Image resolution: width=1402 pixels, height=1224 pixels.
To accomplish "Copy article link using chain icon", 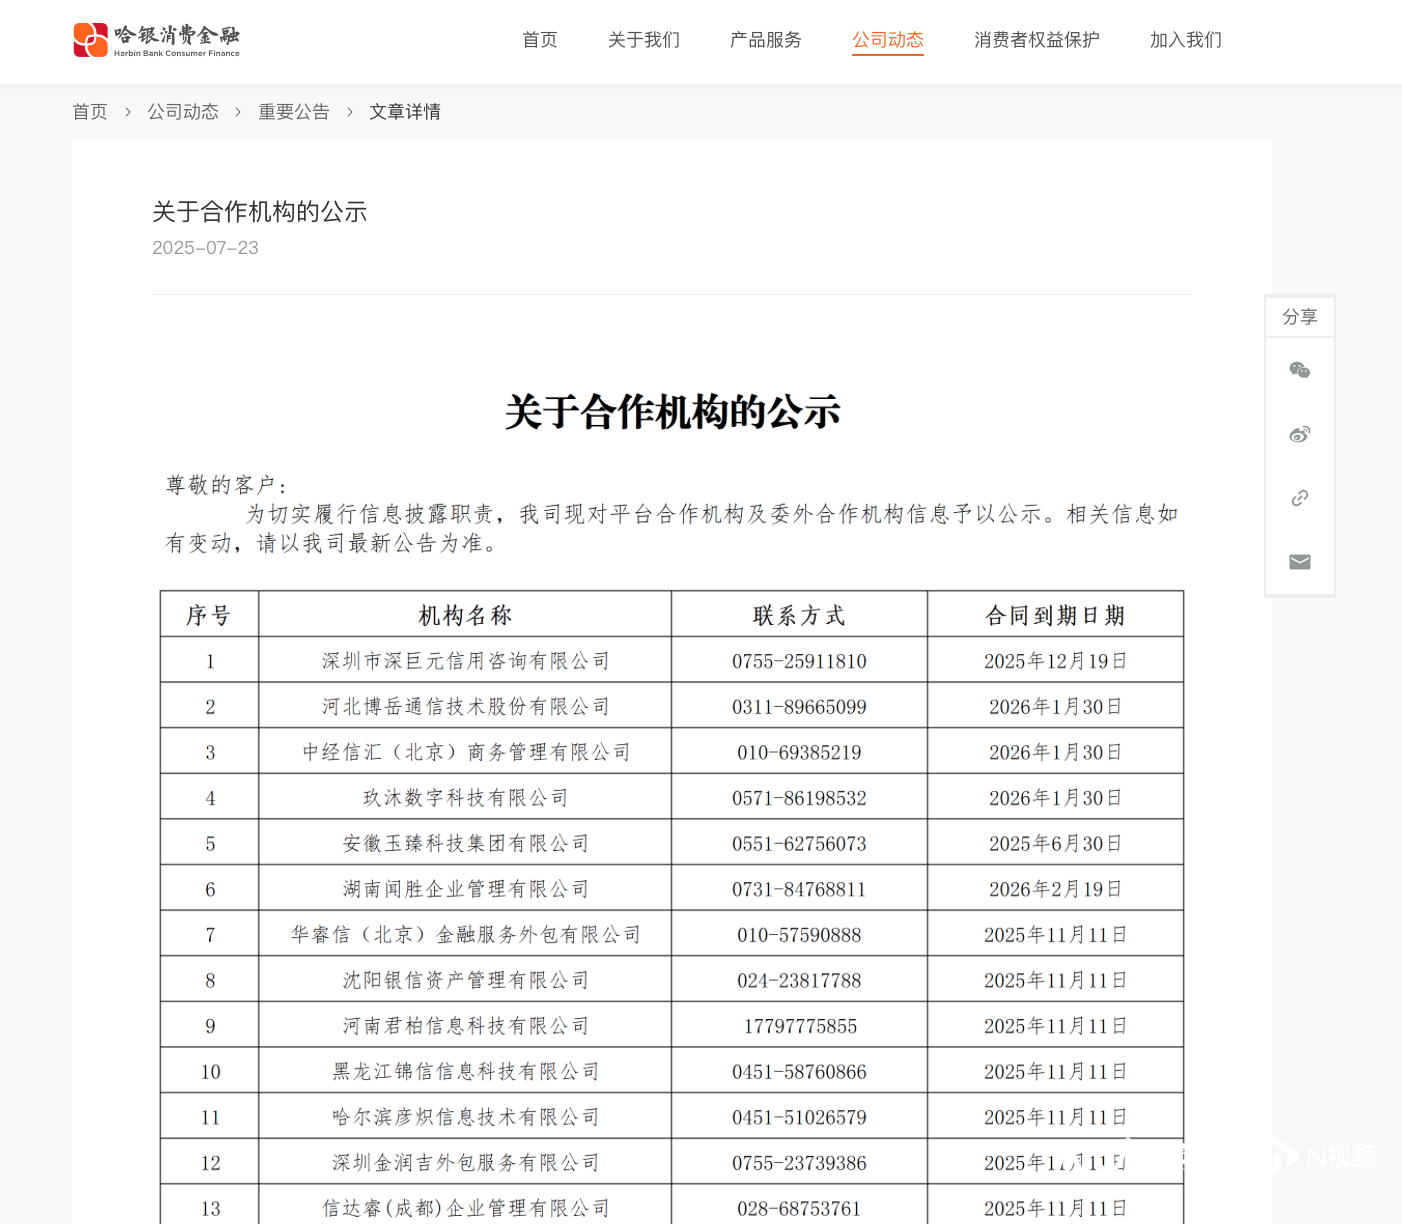I will (x=1299, y=498).
